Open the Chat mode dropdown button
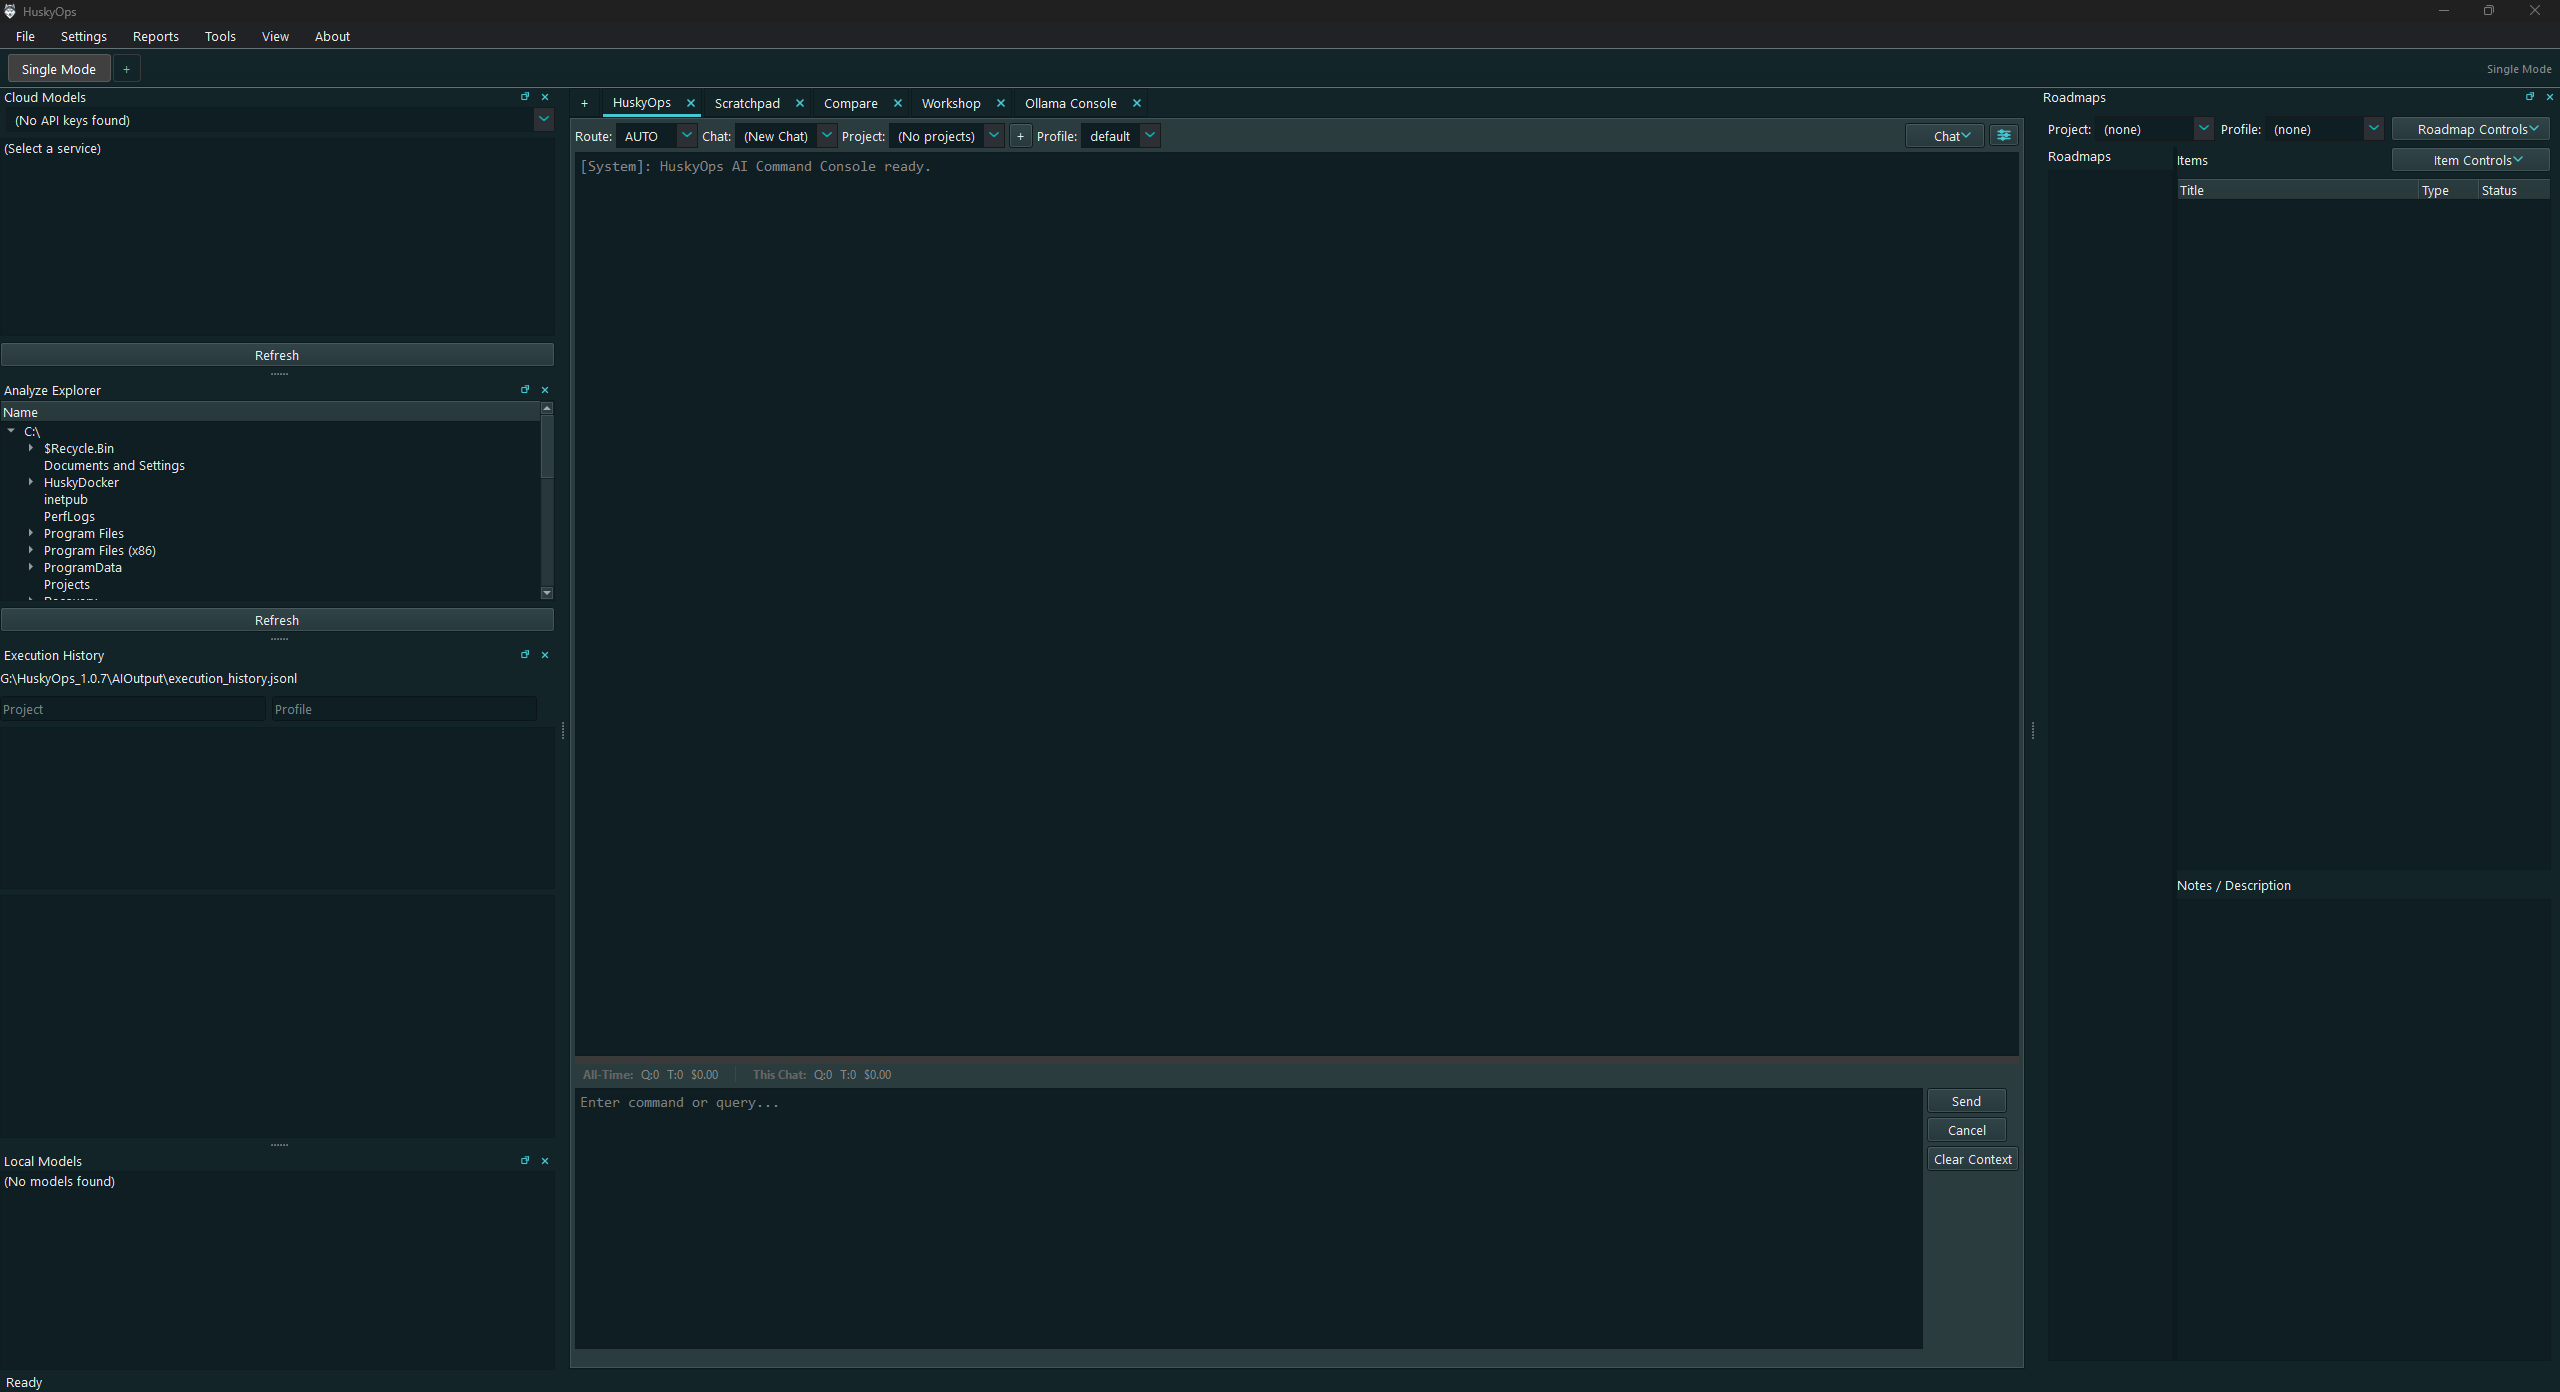The height and width of the screenshot is (1392, 2560). click(1945, 136)
